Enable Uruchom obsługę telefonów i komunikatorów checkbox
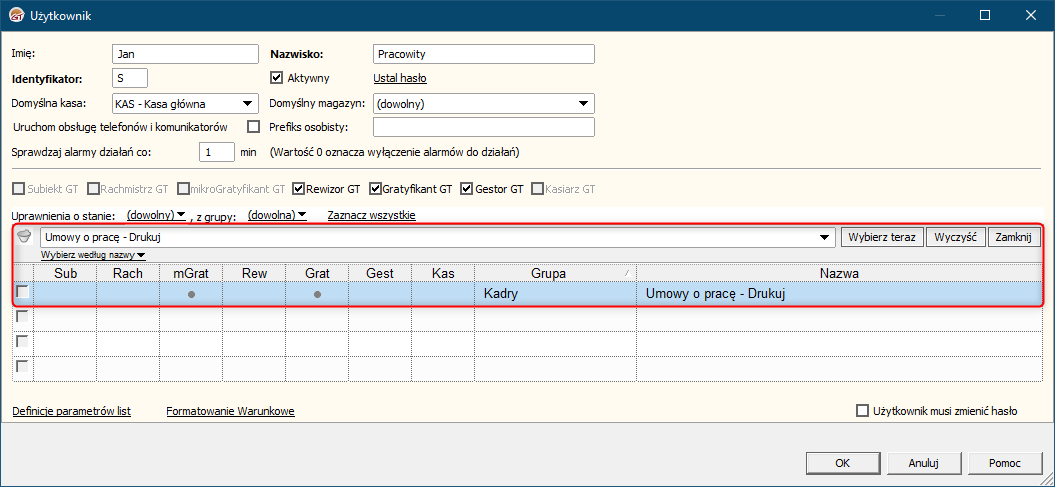 (x=254, y=126)
